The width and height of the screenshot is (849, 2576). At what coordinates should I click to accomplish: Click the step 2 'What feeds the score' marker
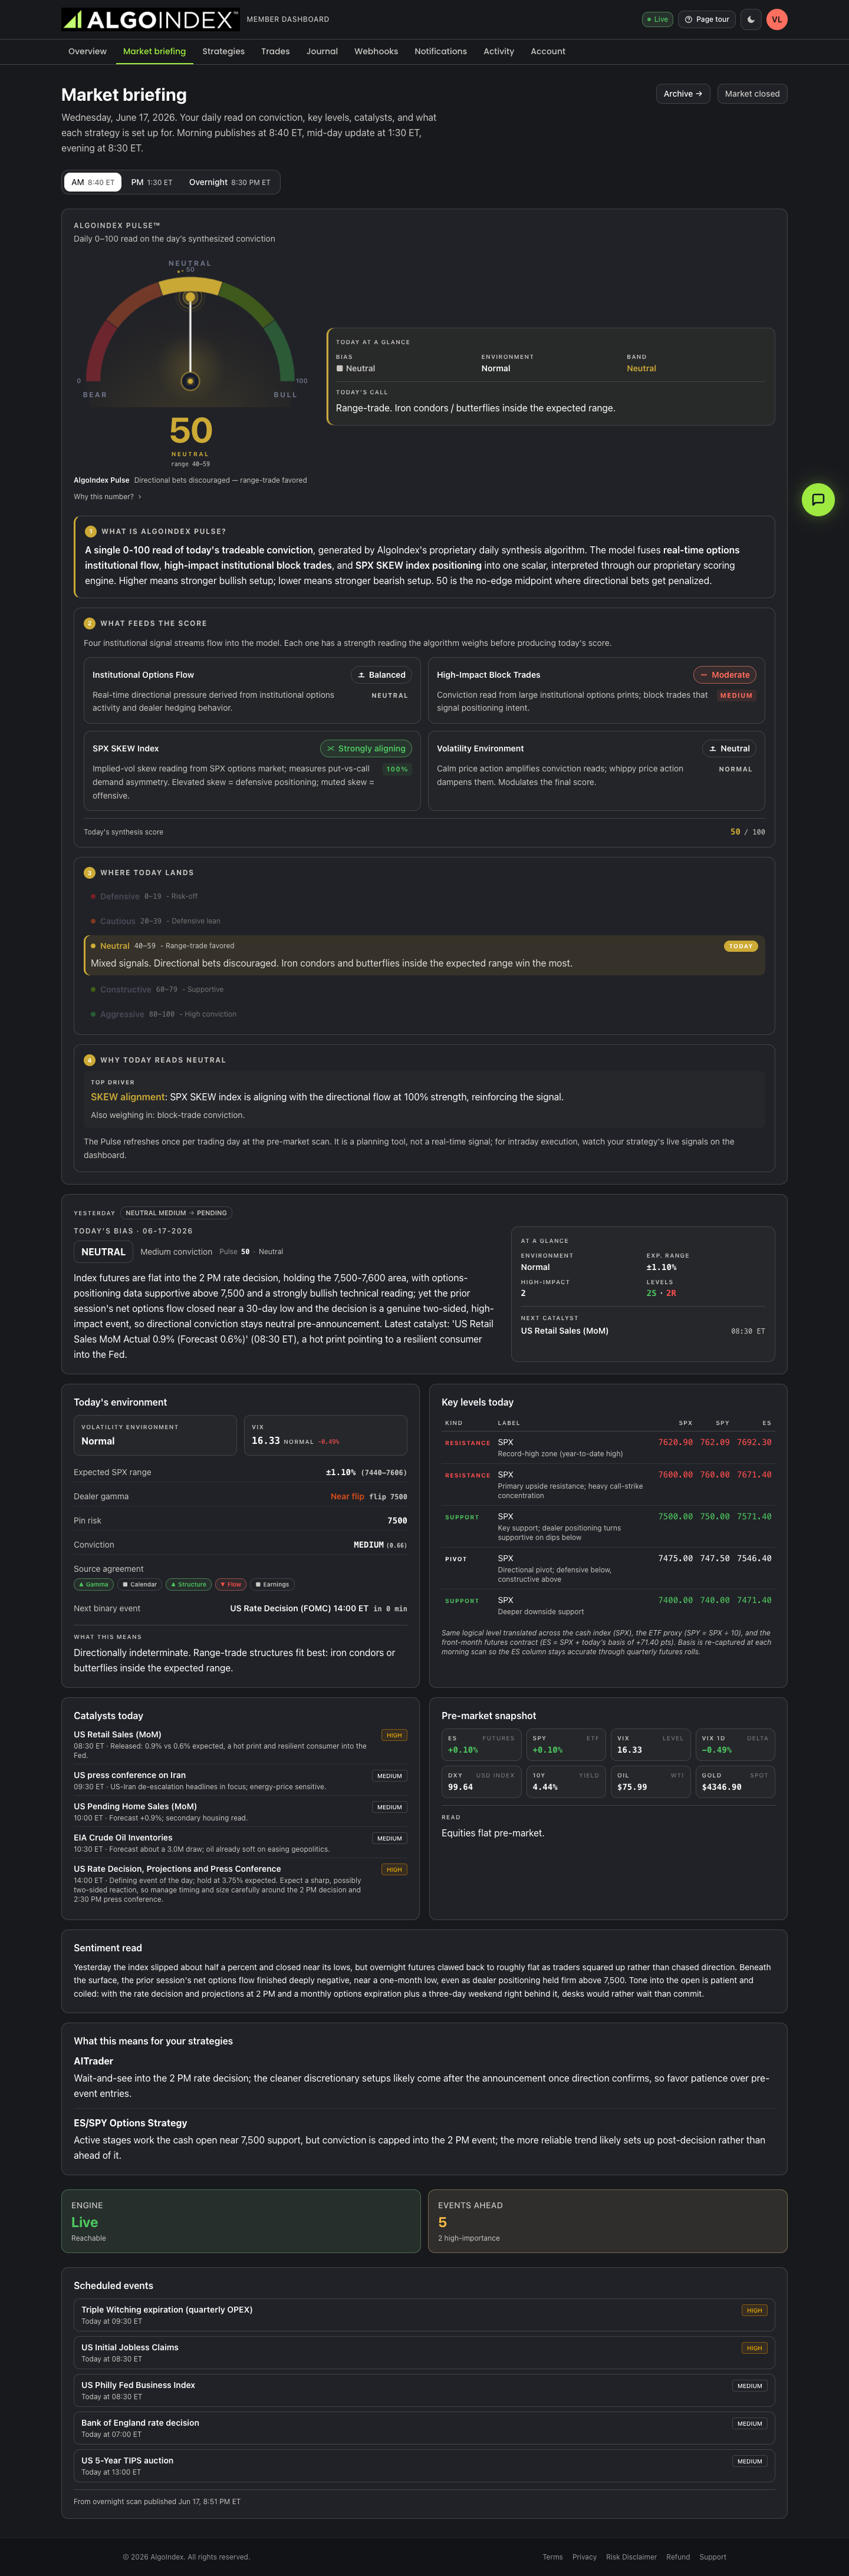[x=89, y=623]
